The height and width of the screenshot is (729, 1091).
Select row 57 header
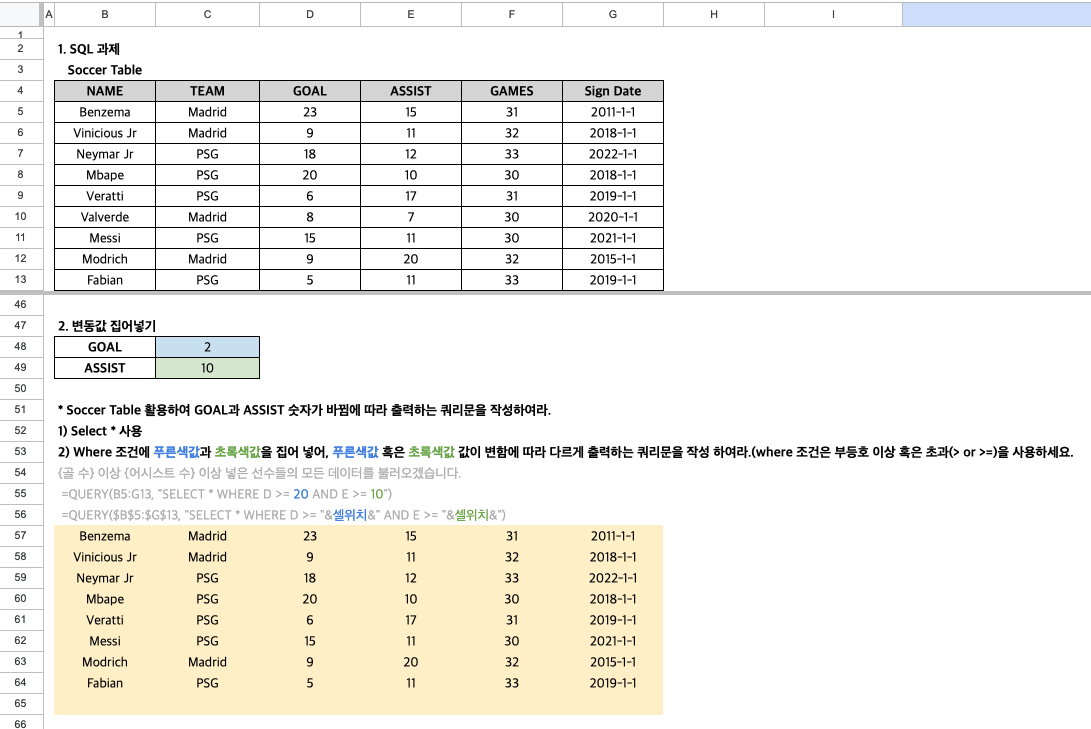click(21, 536)
